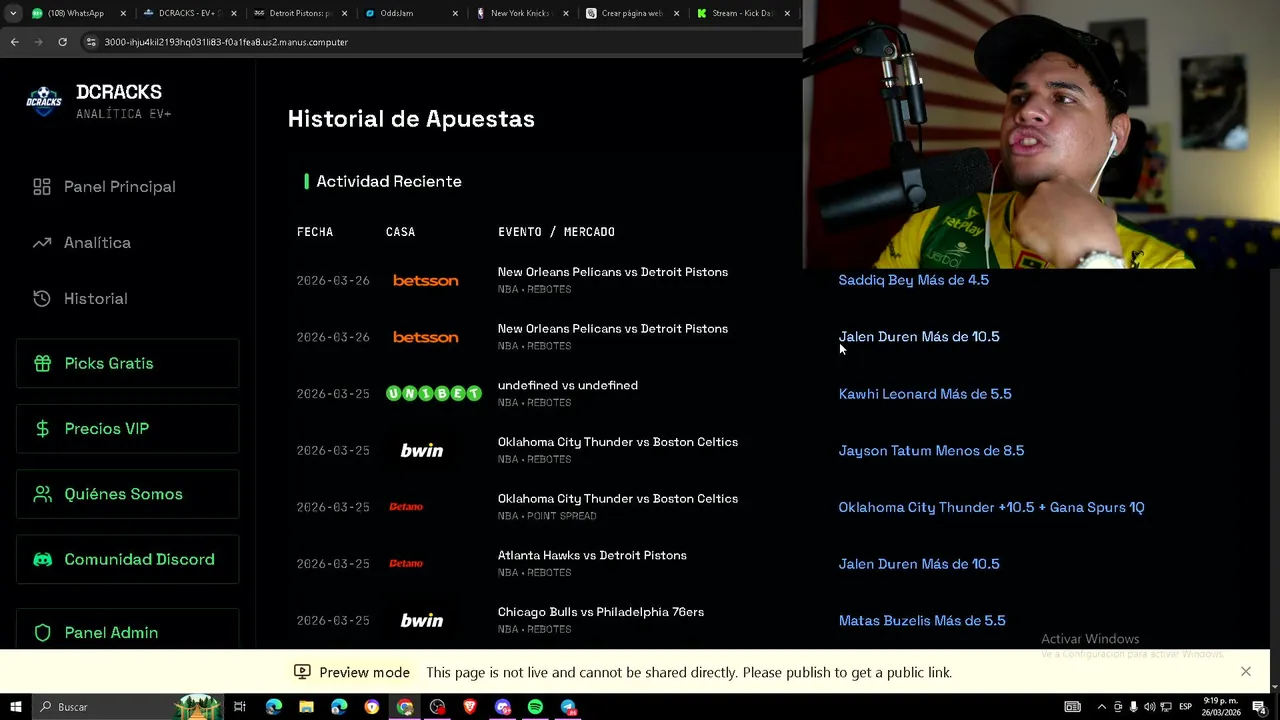Reload the page
The height and width of the screenshot is (720, 1280).
(x=62, y=42)
